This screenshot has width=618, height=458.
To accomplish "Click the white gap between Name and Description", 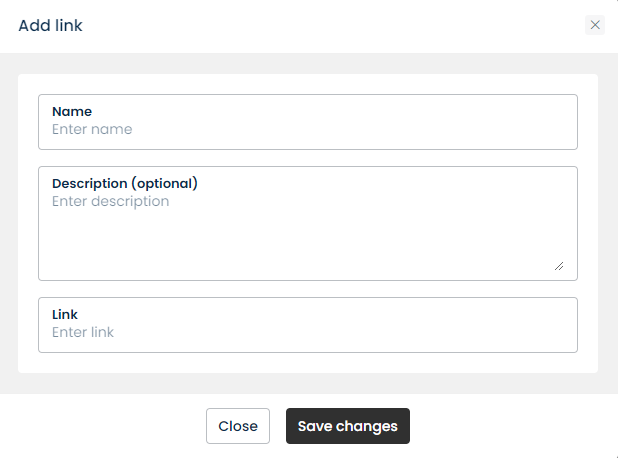I will (x=308, y=158).
